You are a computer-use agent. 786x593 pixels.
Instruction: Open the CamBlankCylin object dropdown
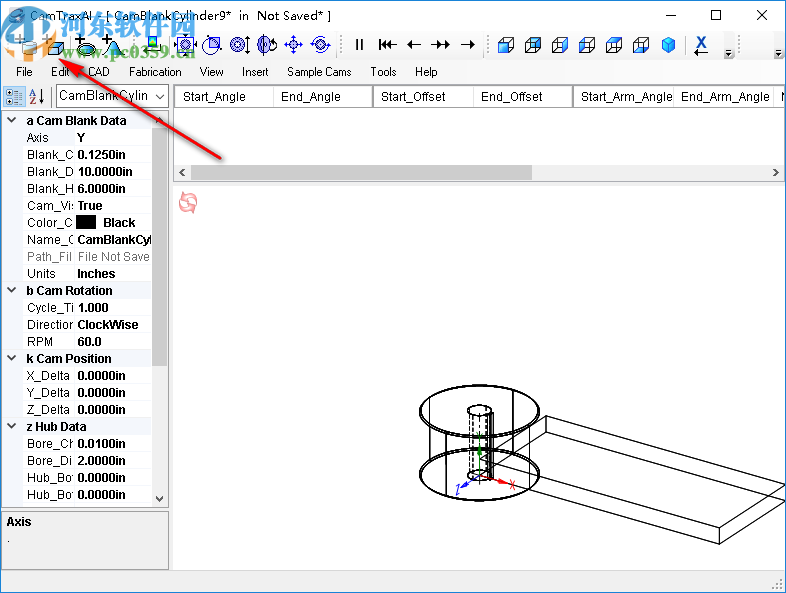click(x=157, y=96)
